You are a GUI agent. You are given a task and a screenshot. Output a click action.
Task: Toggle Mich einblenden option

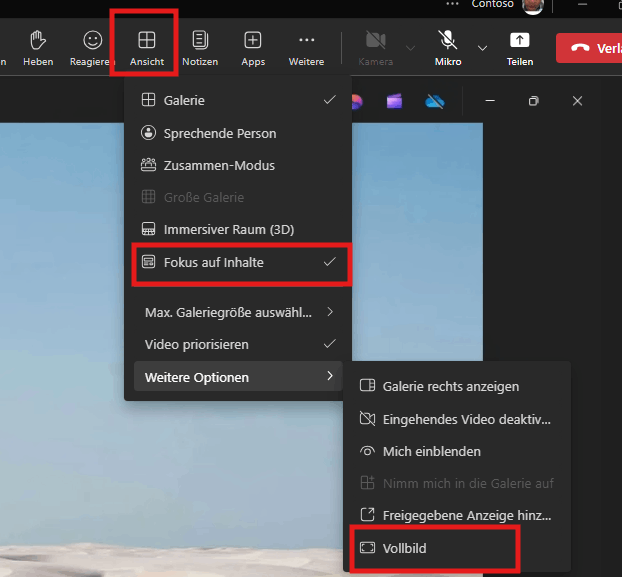tap(457, 451)
